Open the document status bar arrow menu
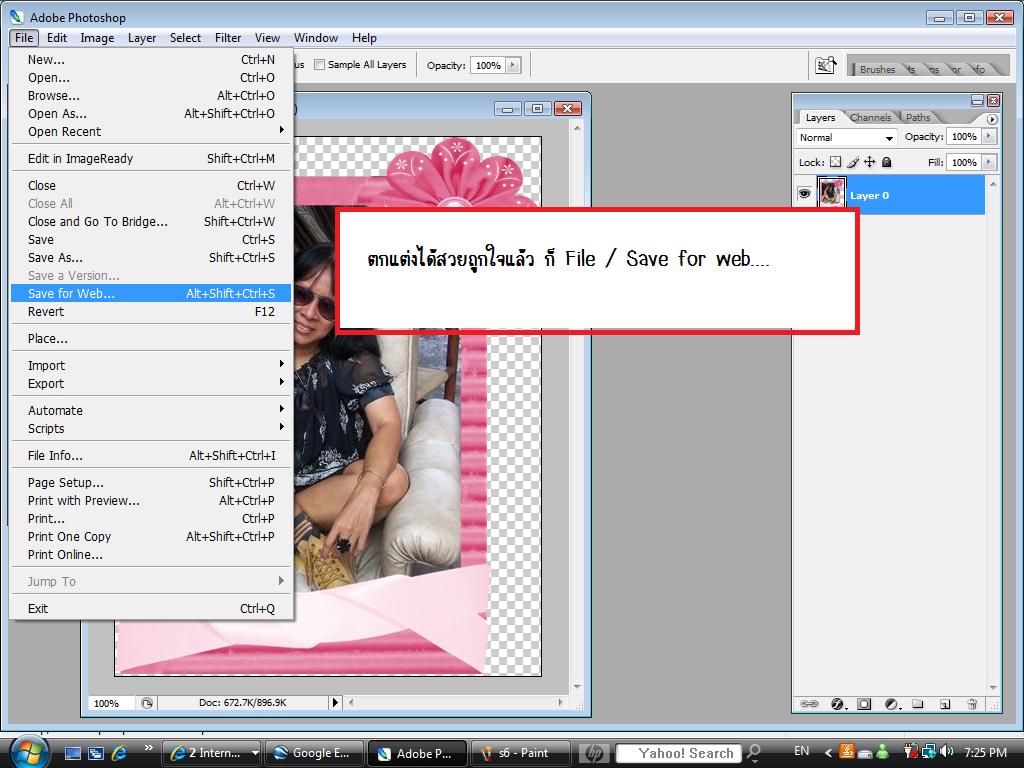Viewport: 1024px width, 768px height. click(x=335, y=703)
